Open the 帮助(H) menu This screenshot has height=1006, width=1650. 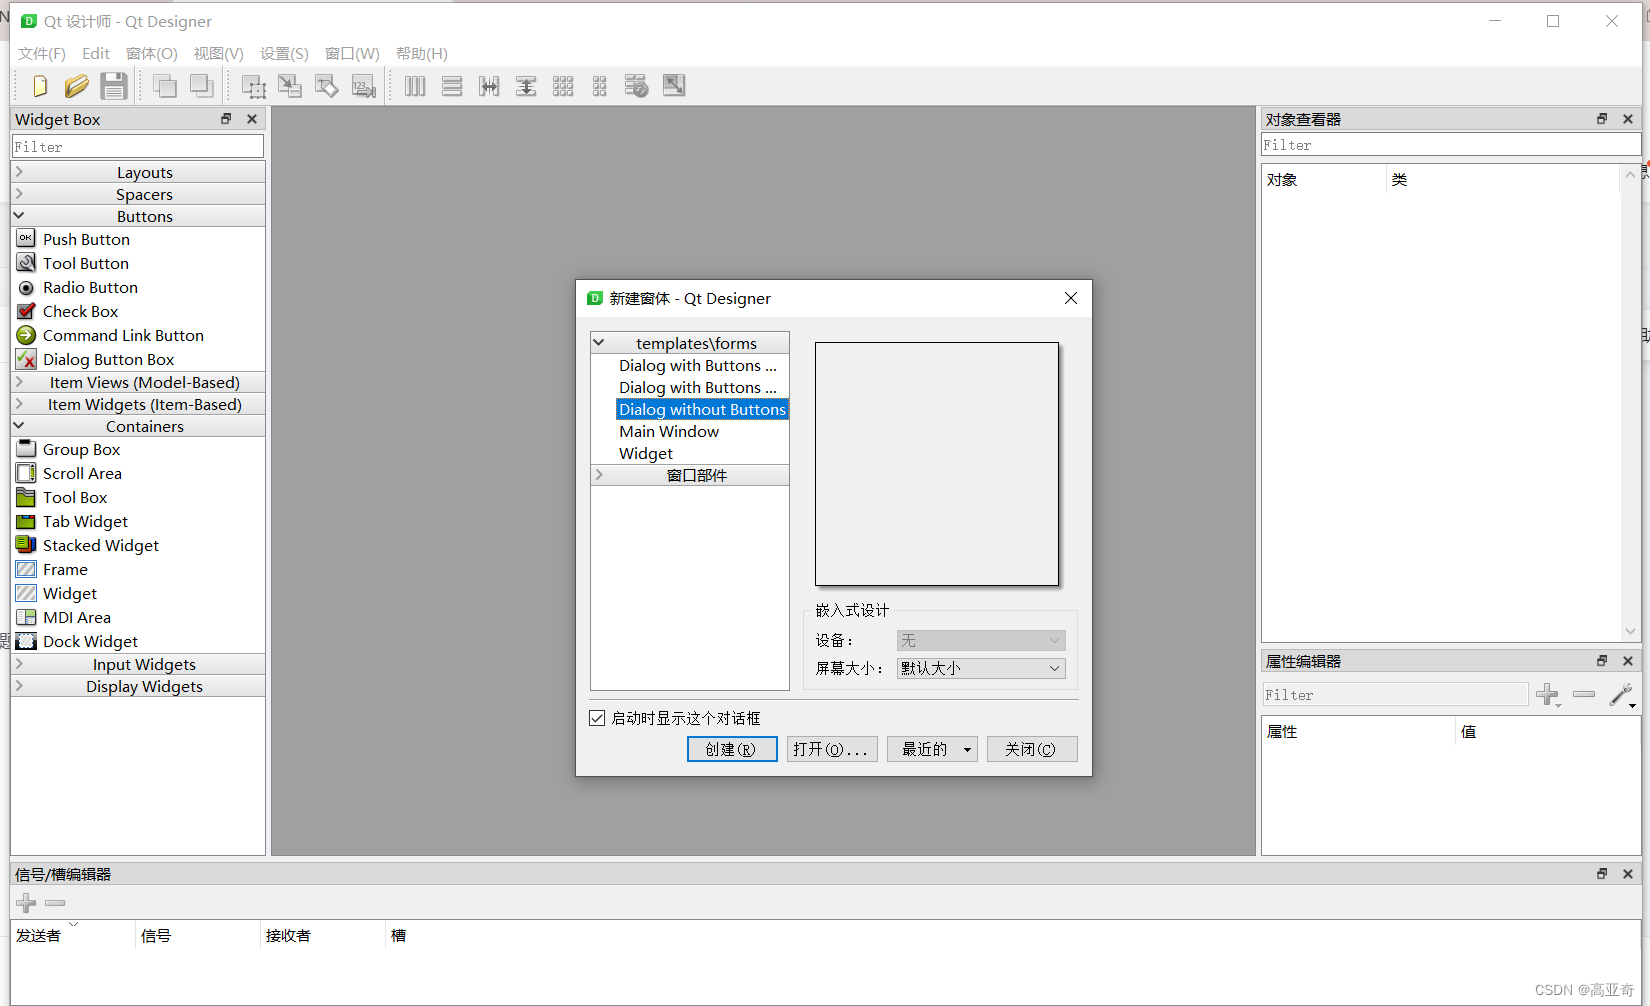tap(421, 53)
